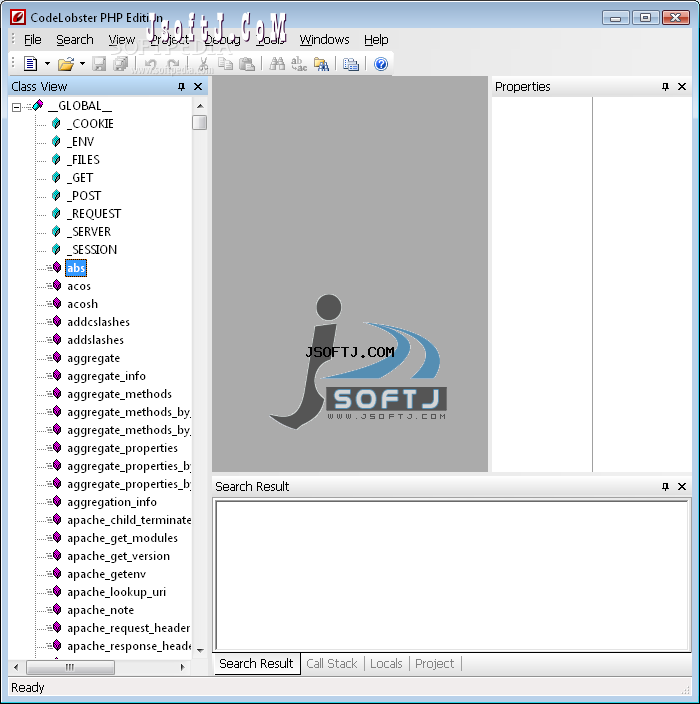This screenshot has width=700, height=704.
Task: Select the _FILES variable item
Action: [84, 160]
